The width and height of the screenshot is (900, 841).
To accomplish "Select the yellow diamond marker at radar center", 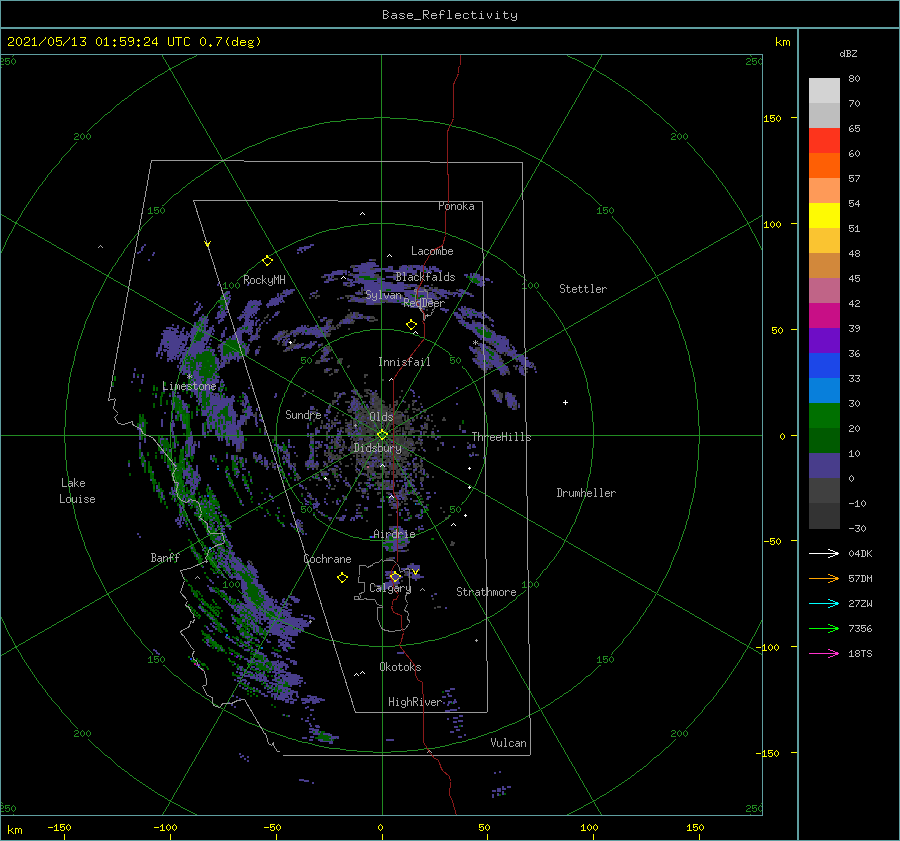I will tap(382, 435).
